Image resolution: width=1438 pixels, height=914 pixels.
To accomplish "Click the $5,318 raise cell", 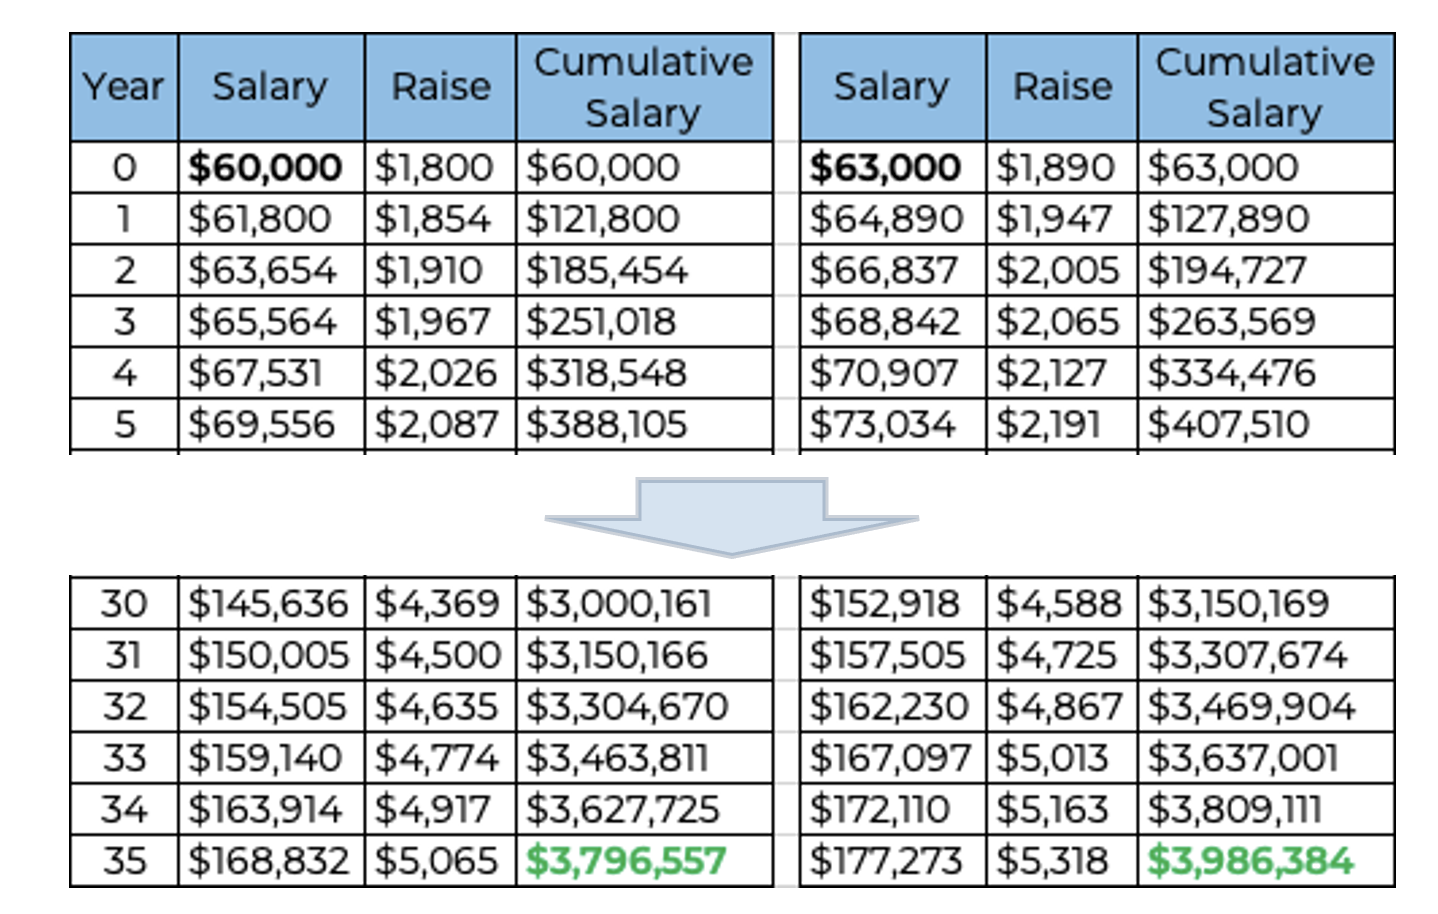I will tap(1054, 861).
